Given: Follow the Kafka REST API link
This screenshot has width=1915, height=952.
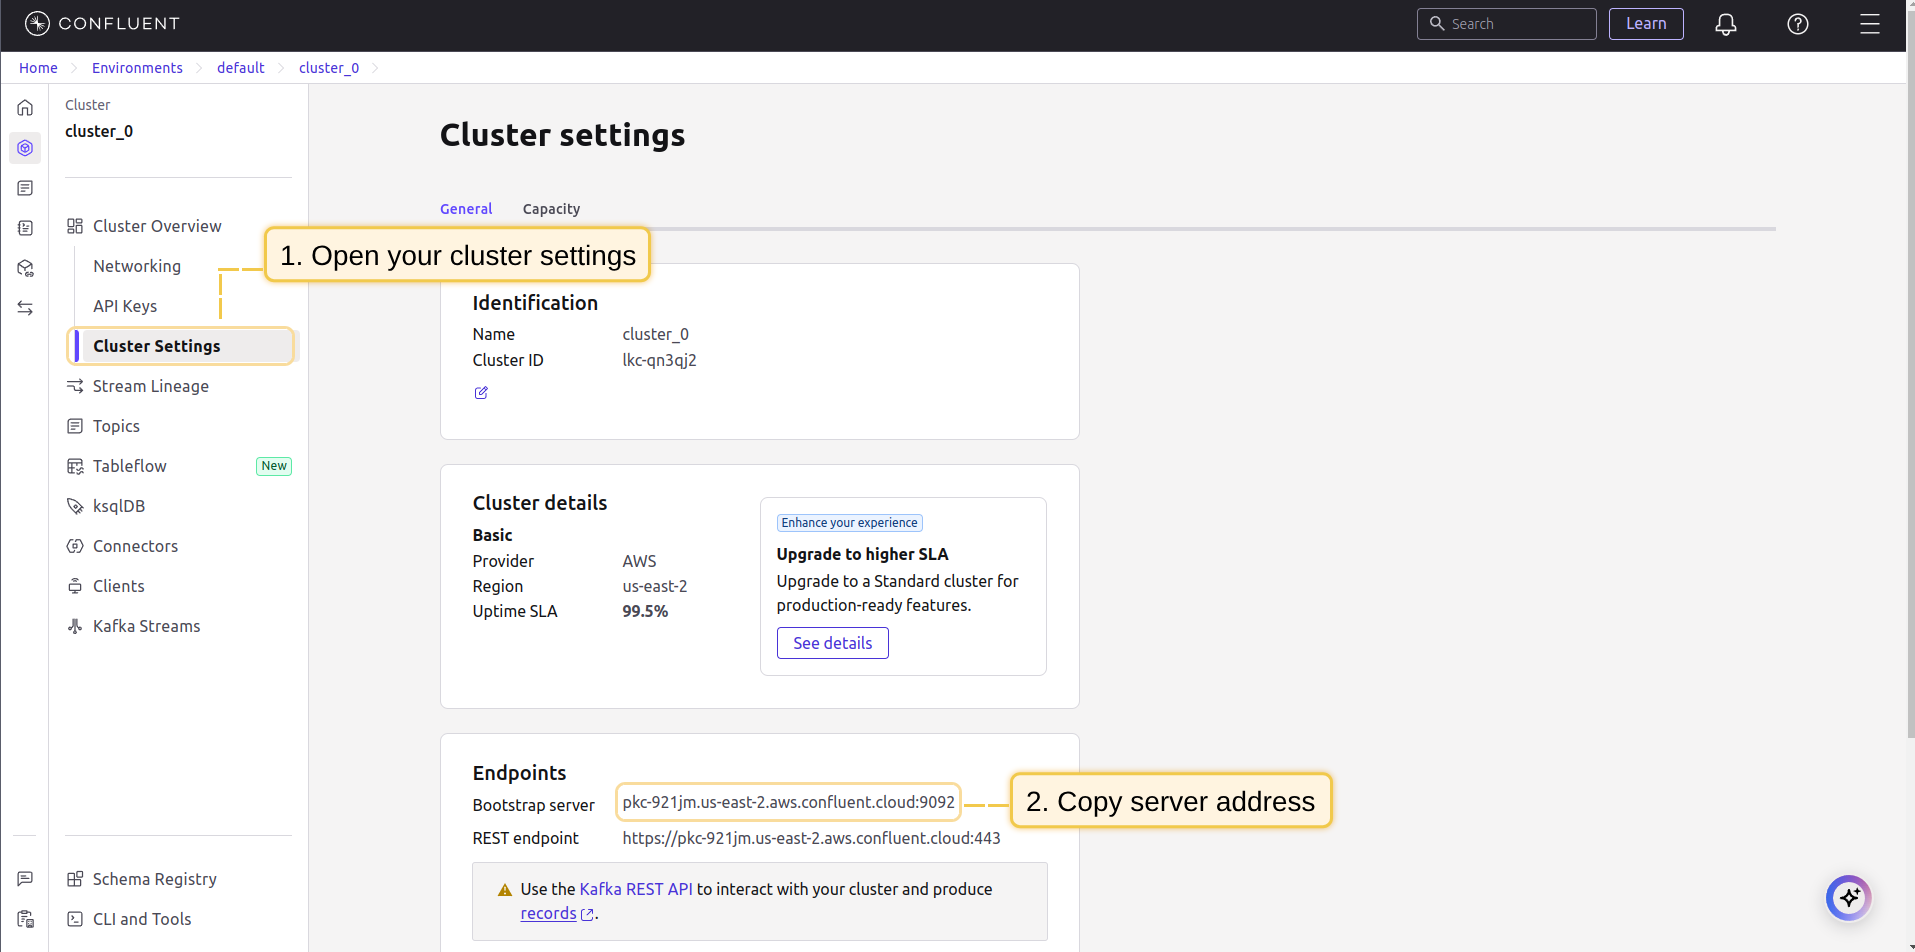Looking at the screenshot, I should tap(635, 889).
